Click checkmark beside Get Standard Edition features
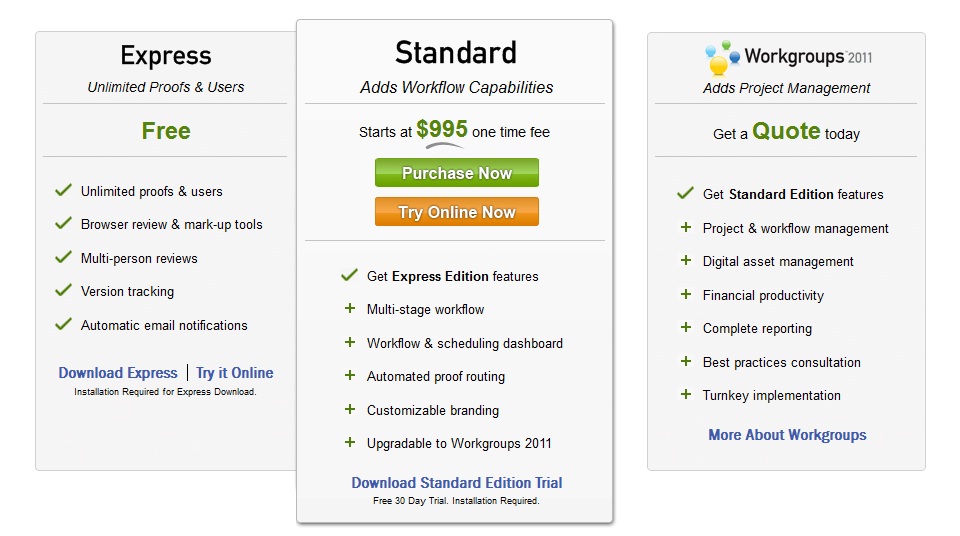The height and width of the screenshot is (536, 960). pos(686,193)
